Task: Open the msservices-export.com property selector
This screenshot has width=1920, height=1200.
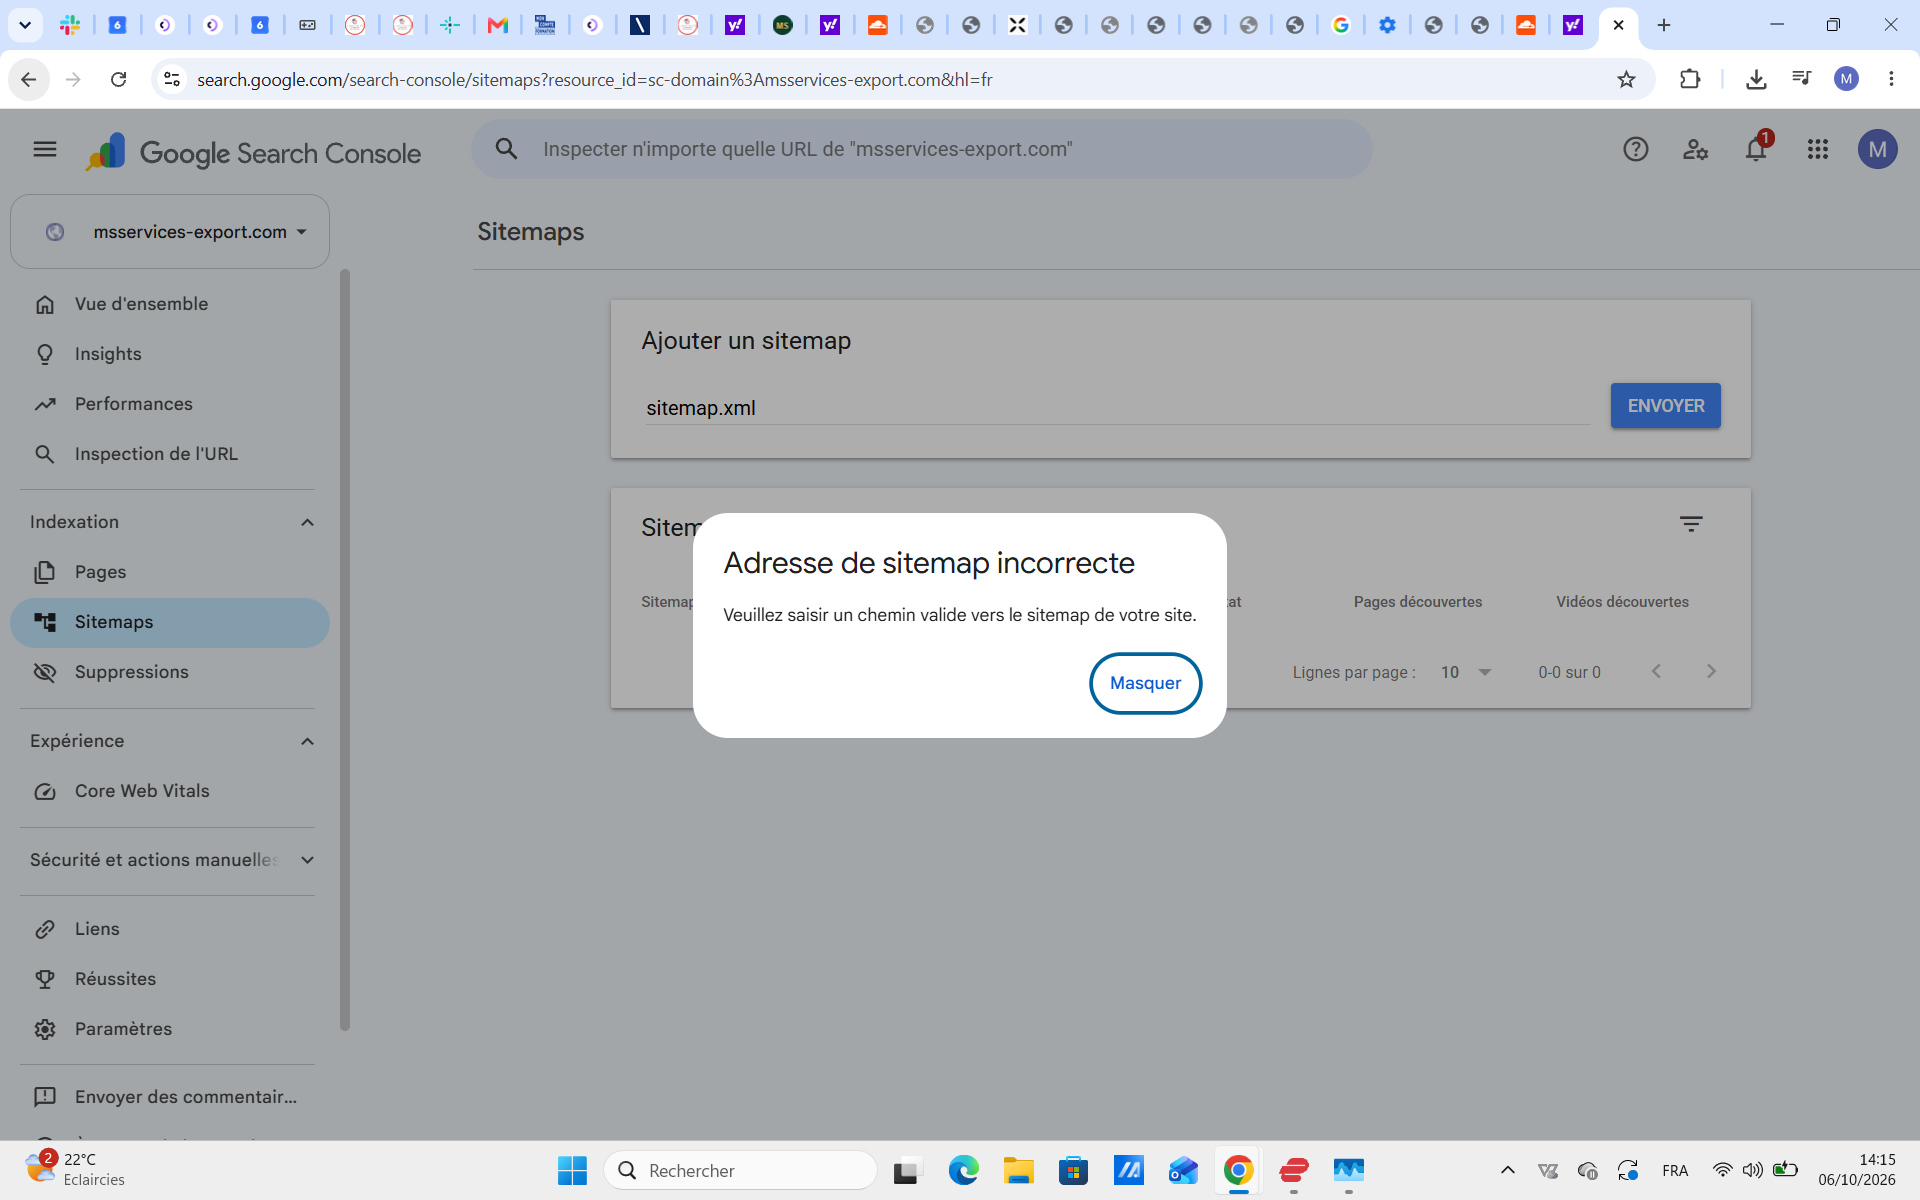Action: point(170,232)
